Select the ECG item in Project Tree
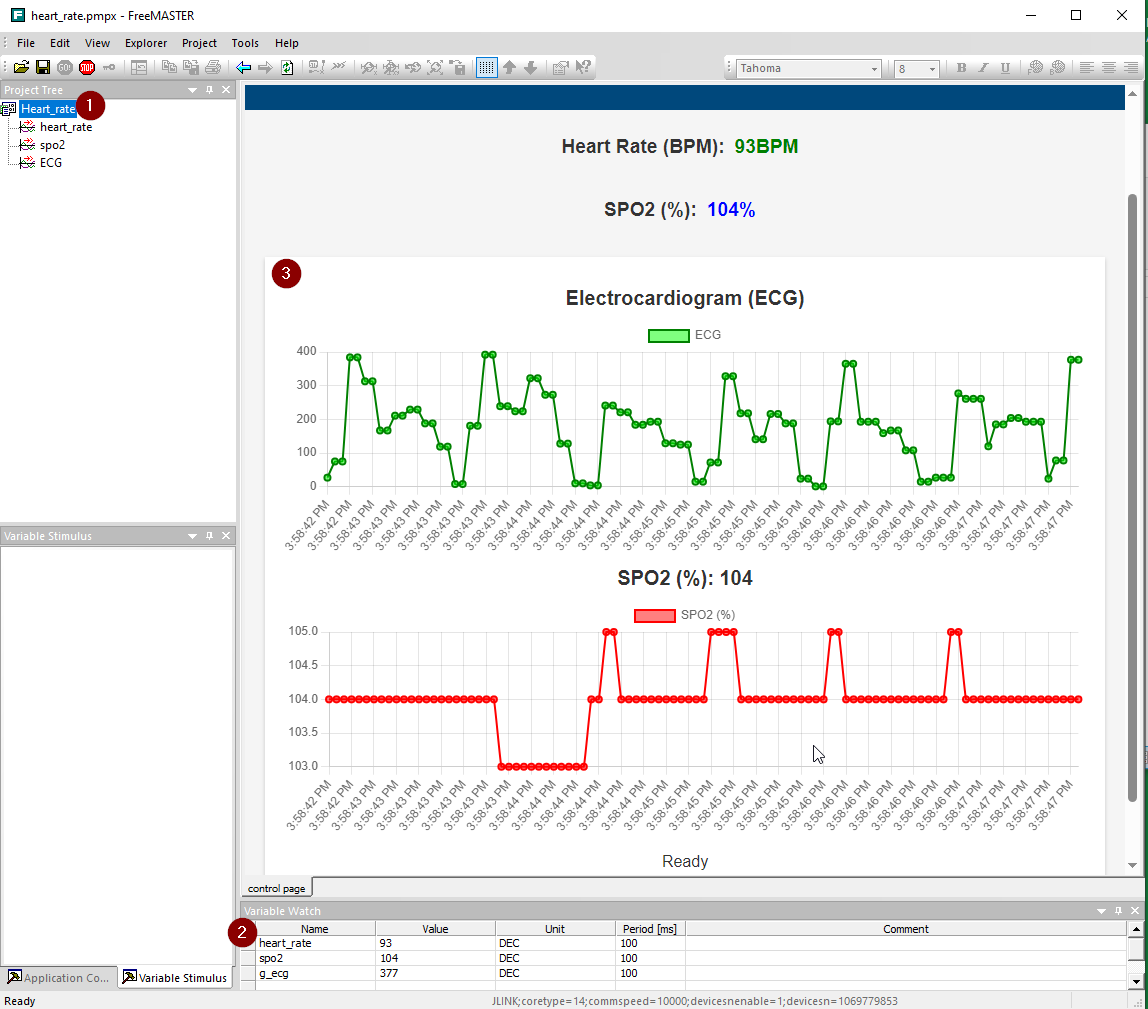Screen dimensions: 1148x1009 click(x=50, y=162)
